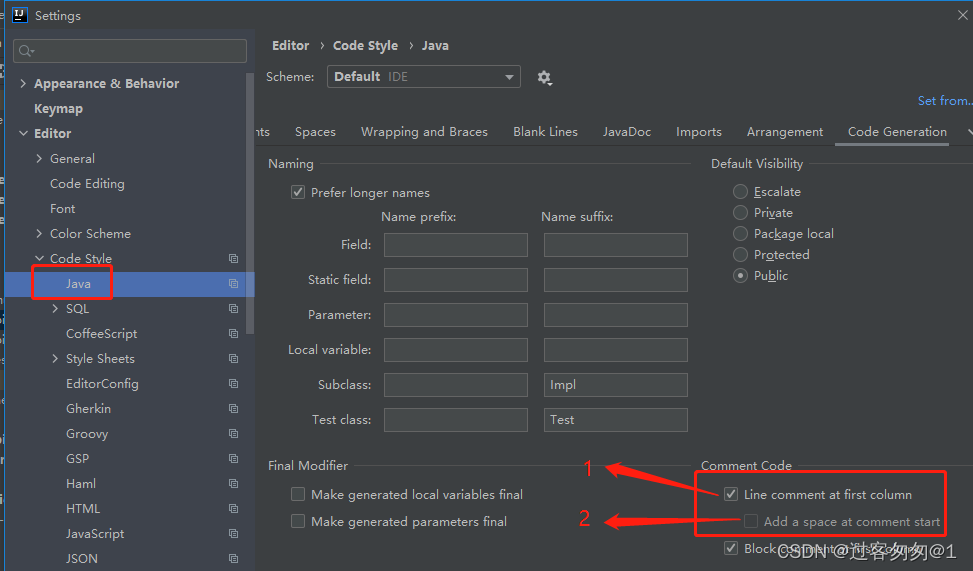This screenshot has width=973, height=571.
Task: Click the project-level icon beside JSON
Action: 233,559
